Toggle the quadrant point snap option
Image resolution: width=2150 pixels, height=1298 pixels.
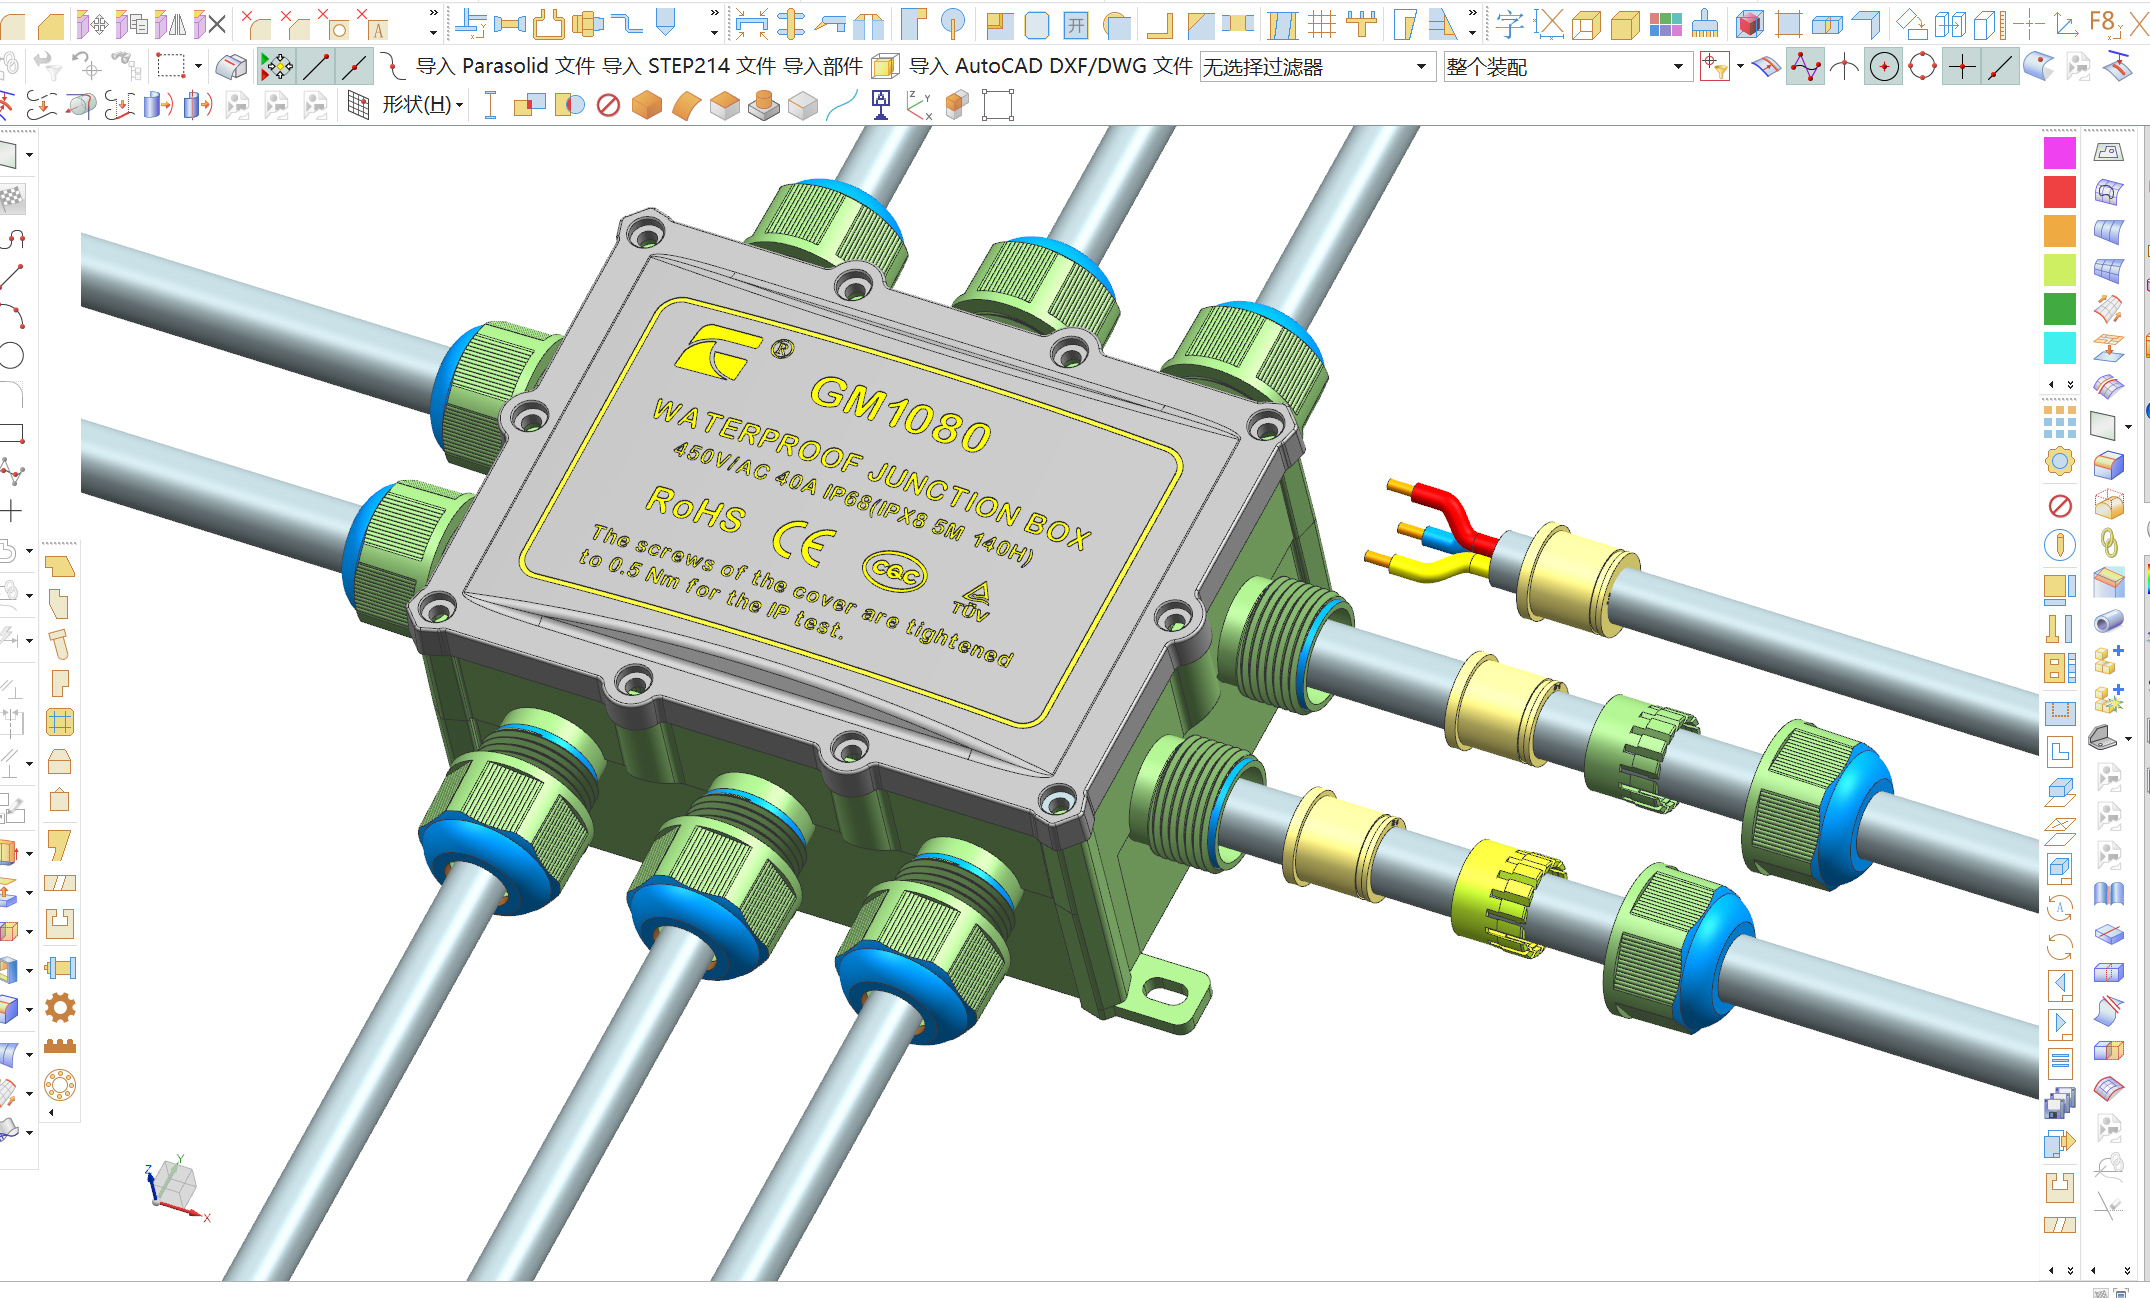coord(1923,67)
